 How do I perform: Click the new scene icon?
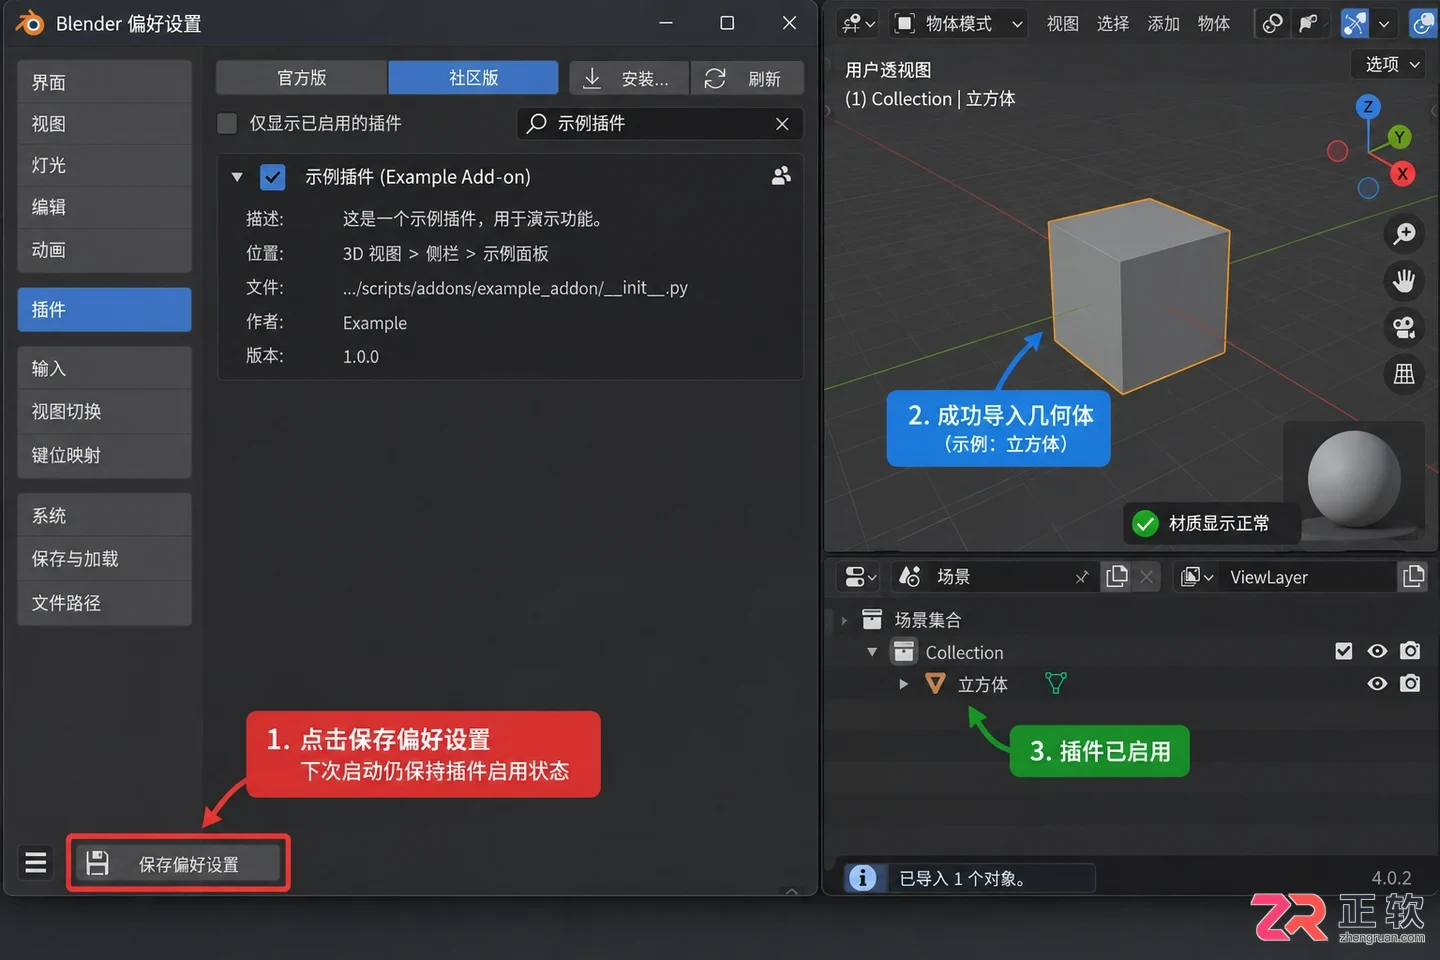coord(1117,577)
